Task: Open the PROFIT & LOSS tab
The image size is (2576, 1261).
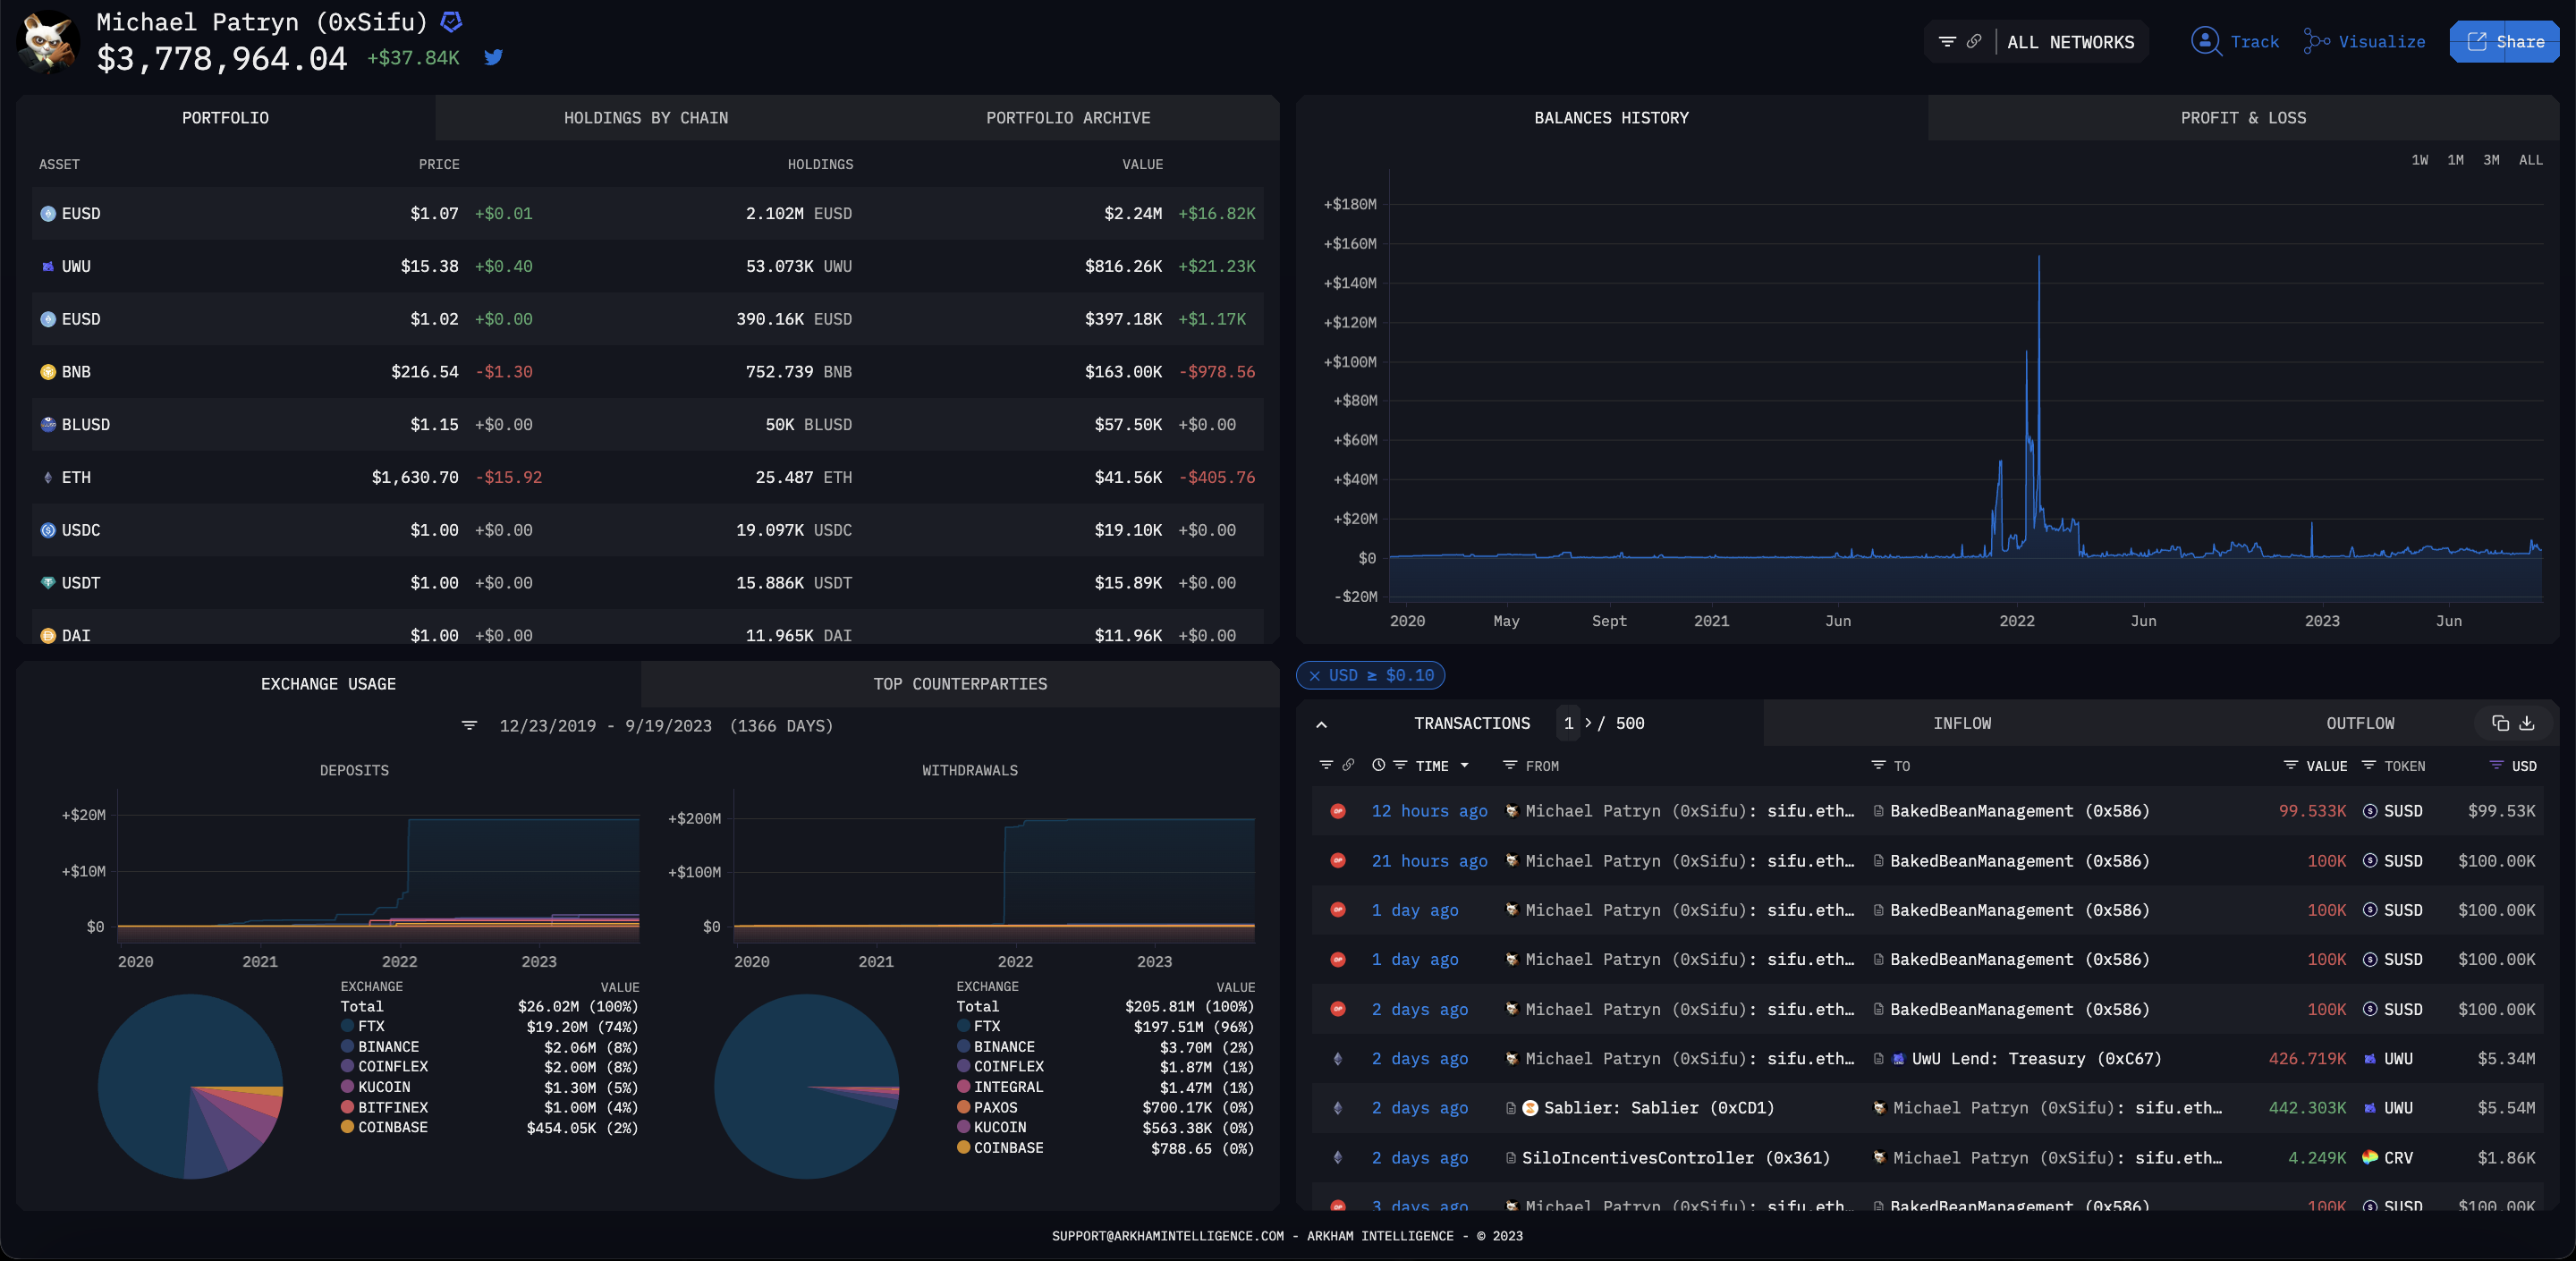Action: (2242, 118)
